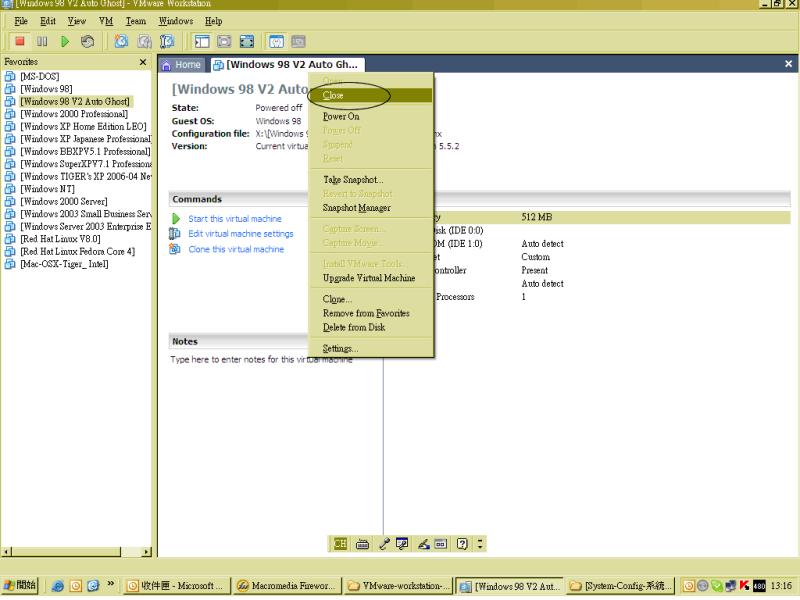Open the System-Config folder taskbar button
Image resolution: width=800 pixels, height=600 pixels.
(621, 586)
